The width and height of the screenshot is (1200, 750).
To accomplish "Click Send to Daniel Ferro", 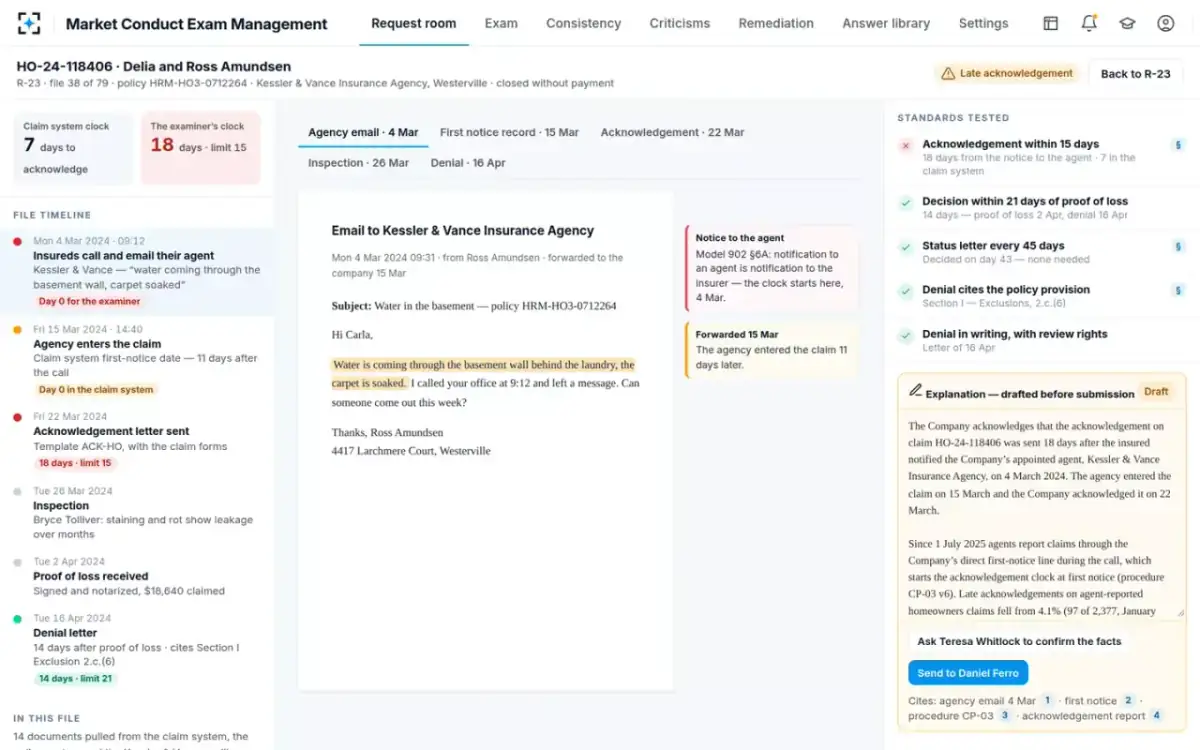I will [968, 673].
